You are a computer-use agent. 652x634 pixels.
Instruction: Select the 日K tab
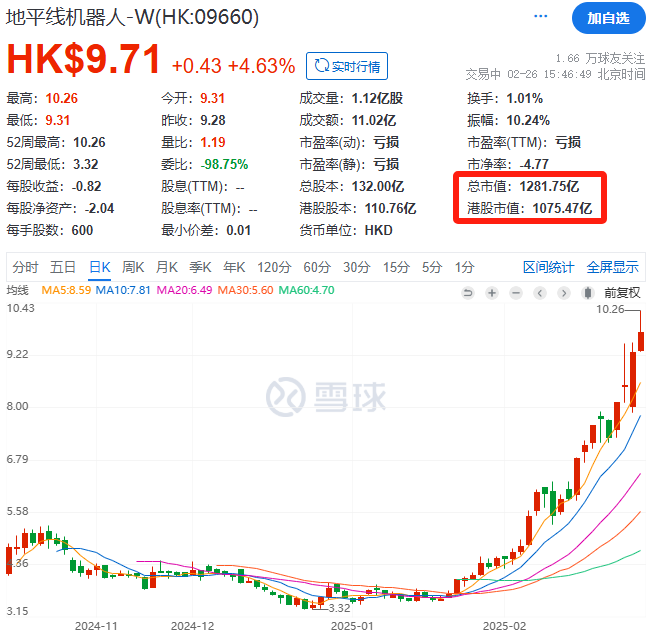(x=100, y=267)
